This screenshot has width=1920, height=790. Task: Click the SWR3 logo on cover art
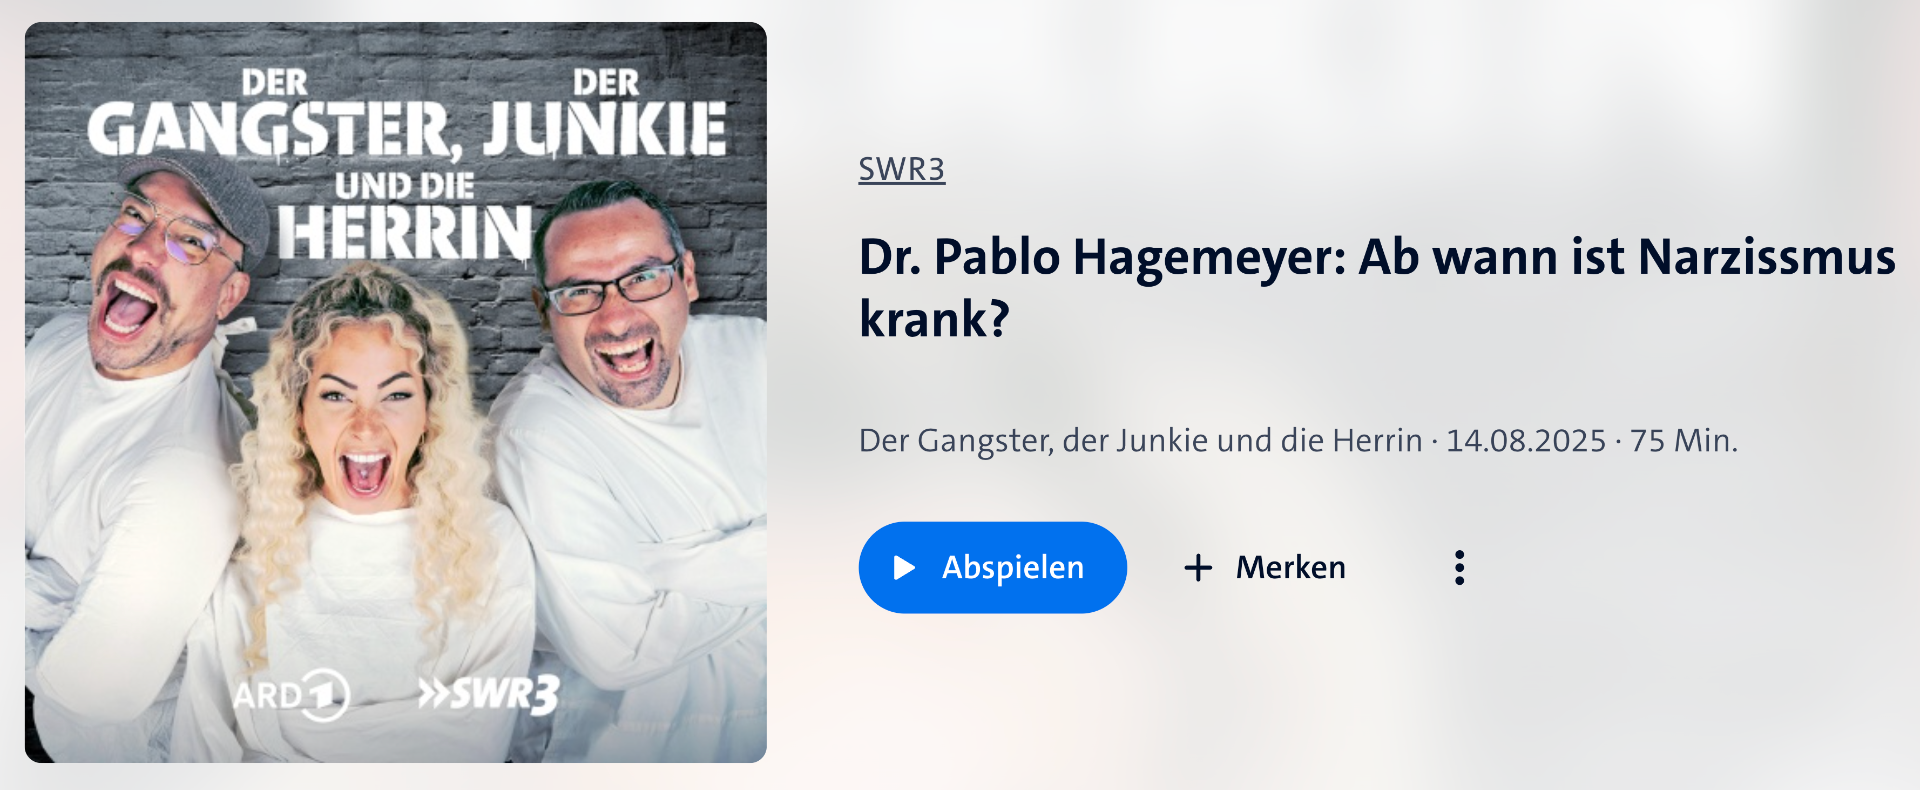click(488, 694)
